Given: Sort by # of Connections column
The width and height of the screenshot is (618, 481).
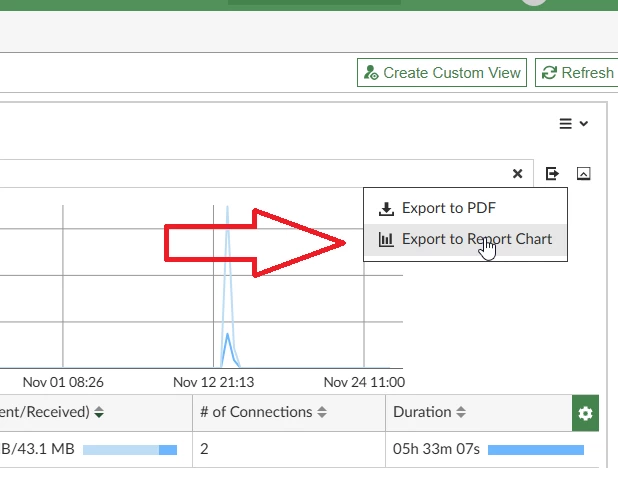Looking at the screenshot, I should click(x=322, y=412).
